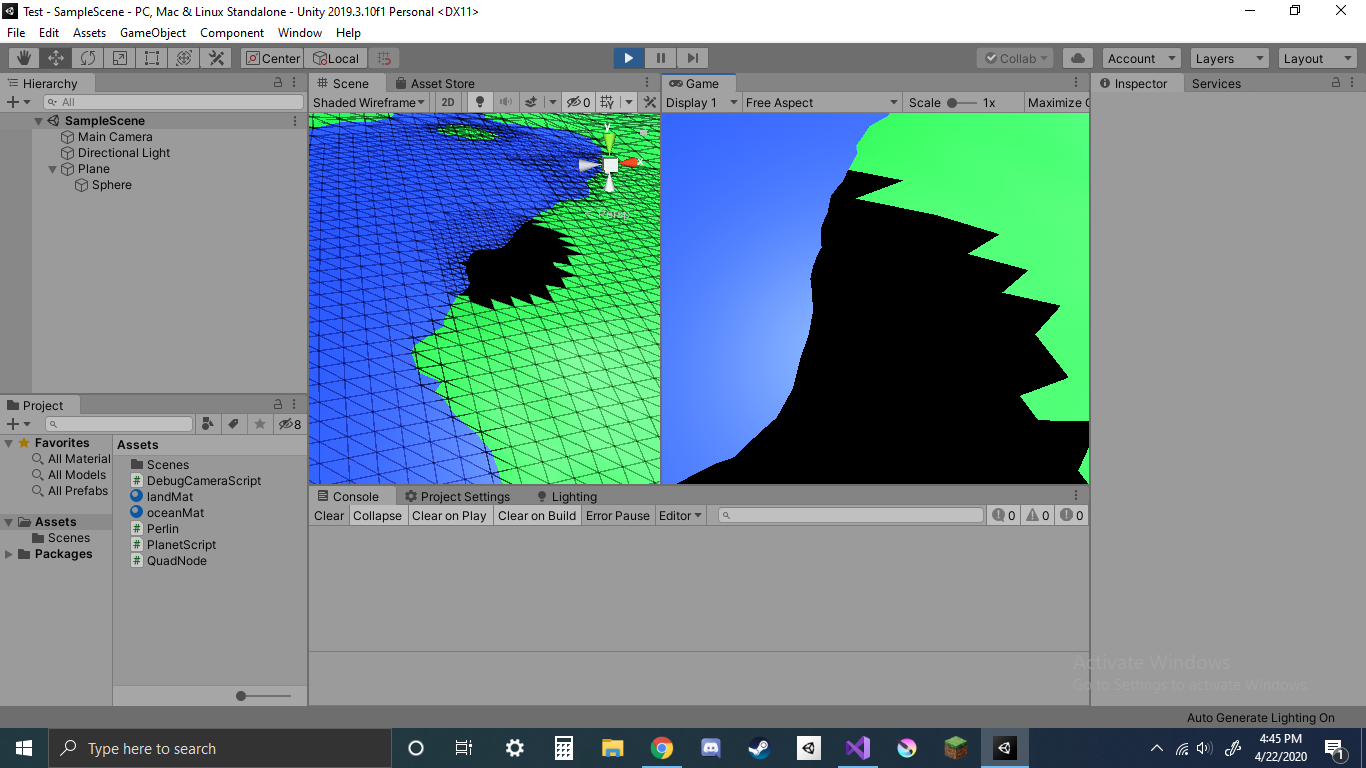Viewport: 1366px width, 768px height.
Task: Click the Hierarchy search field
Action: pos(173,102)
